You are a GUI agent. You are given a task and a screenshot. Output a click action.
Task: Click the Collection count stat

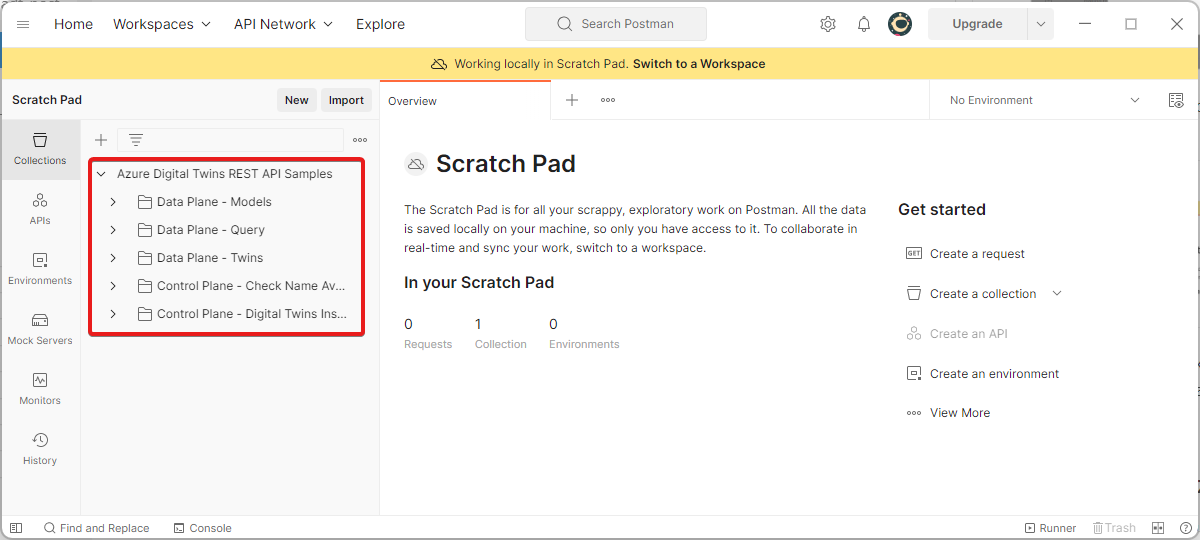pyautogui.click(x=500, y=333)
